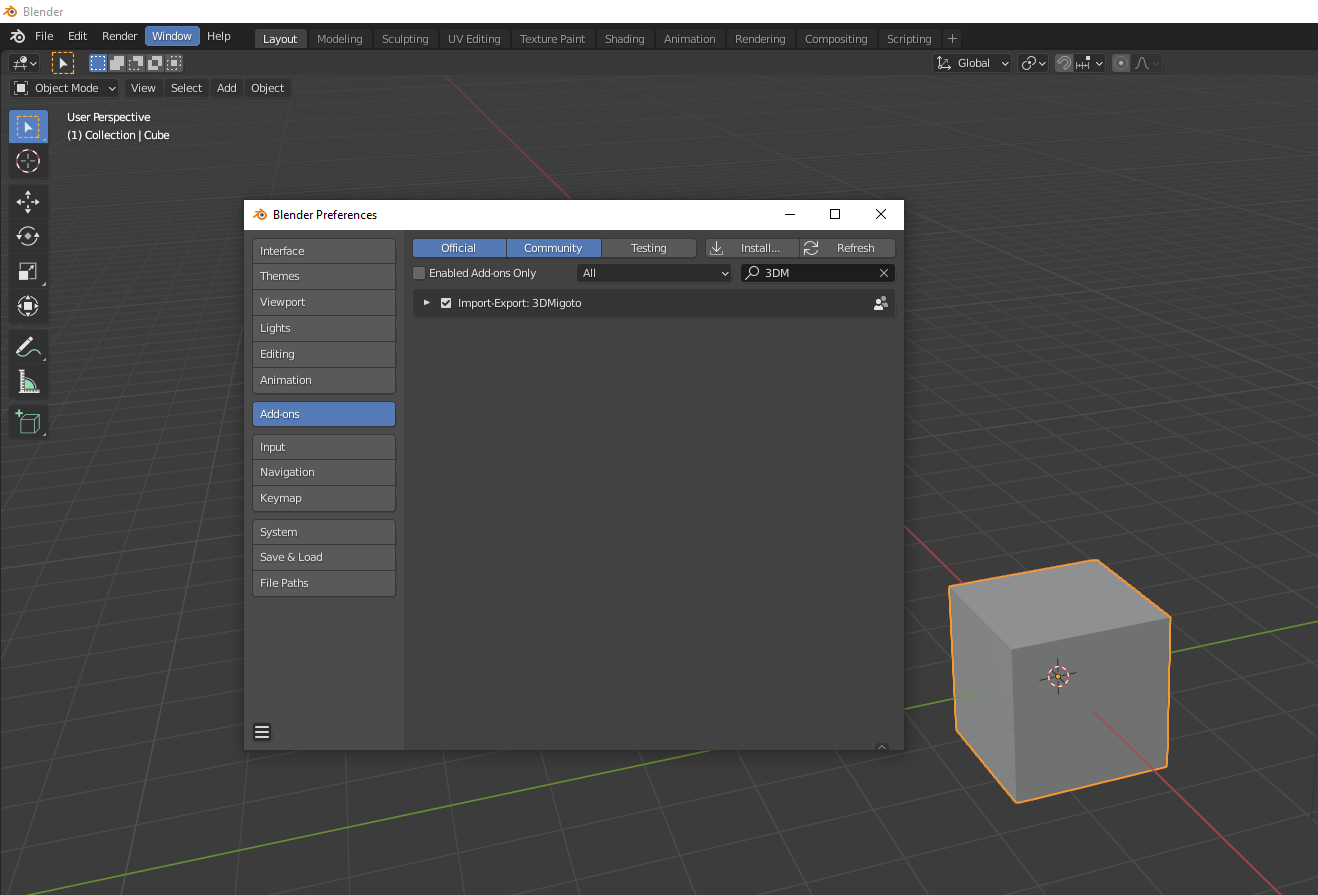Open the System preferences section
1318x895 pixels.
tap(324, 532)
